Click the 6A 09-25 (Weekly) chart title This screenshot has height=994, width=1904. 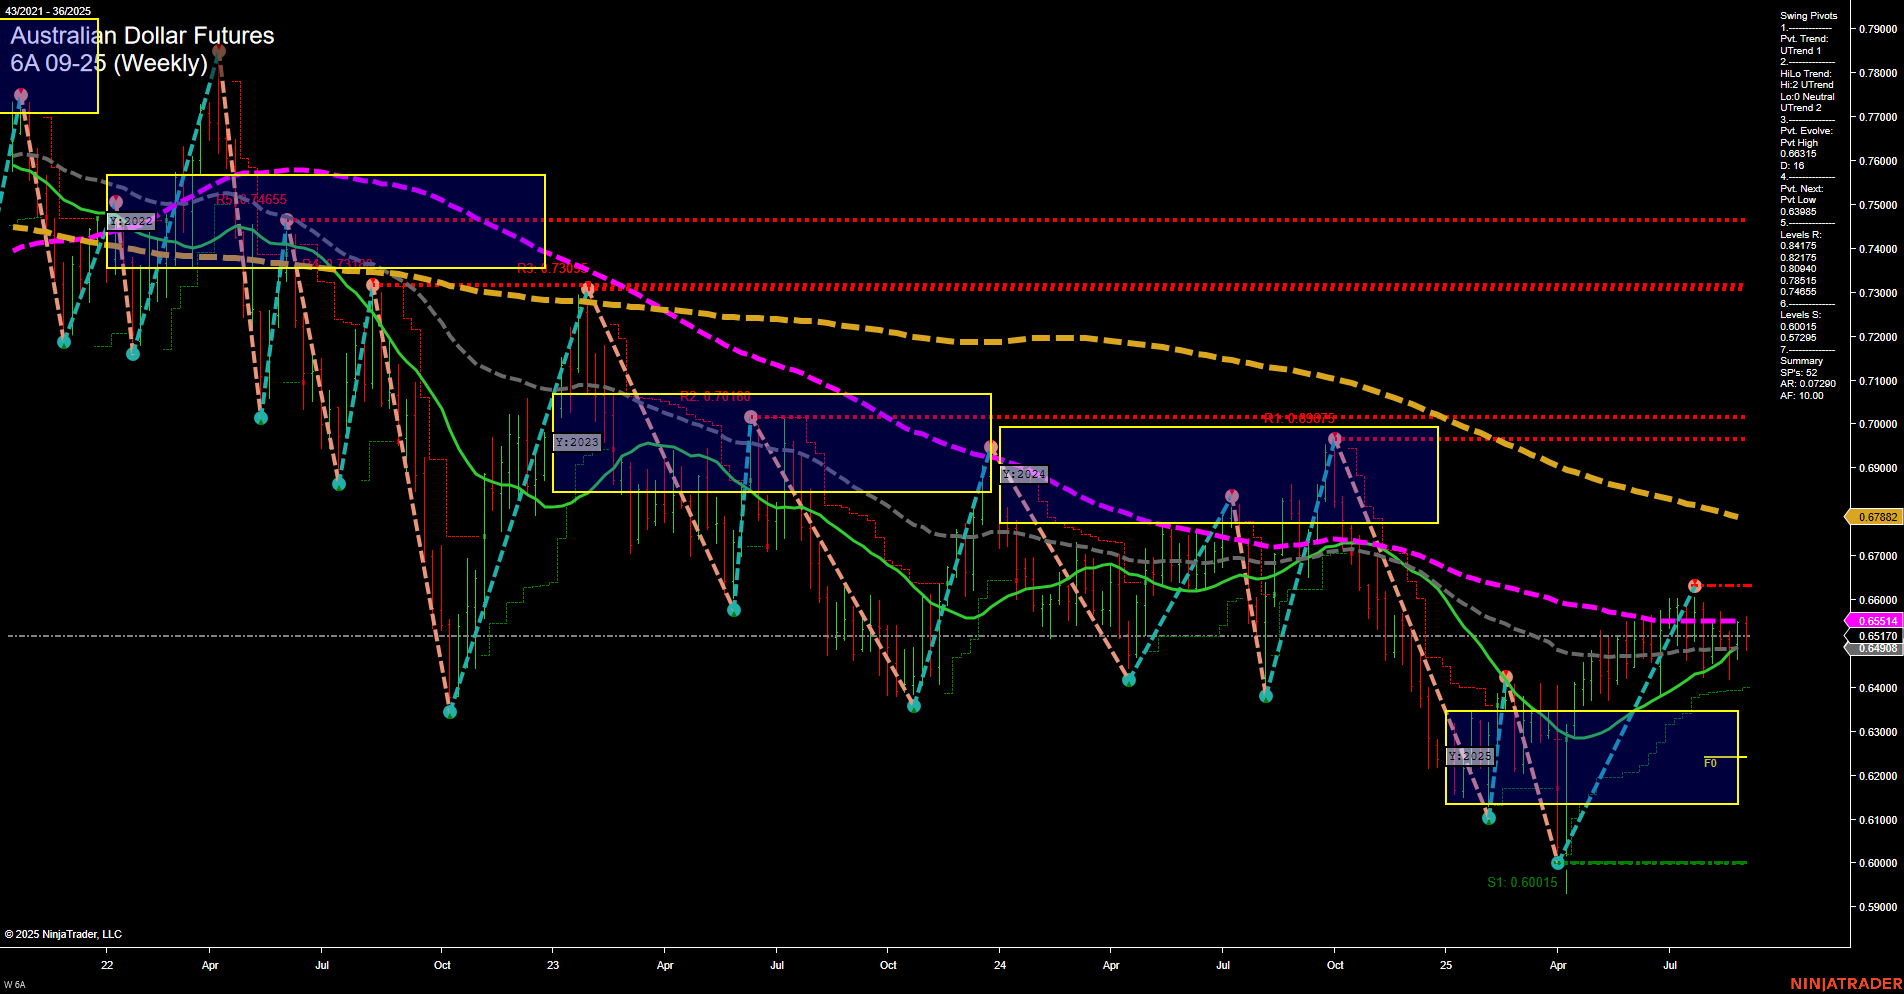point(110,63)
